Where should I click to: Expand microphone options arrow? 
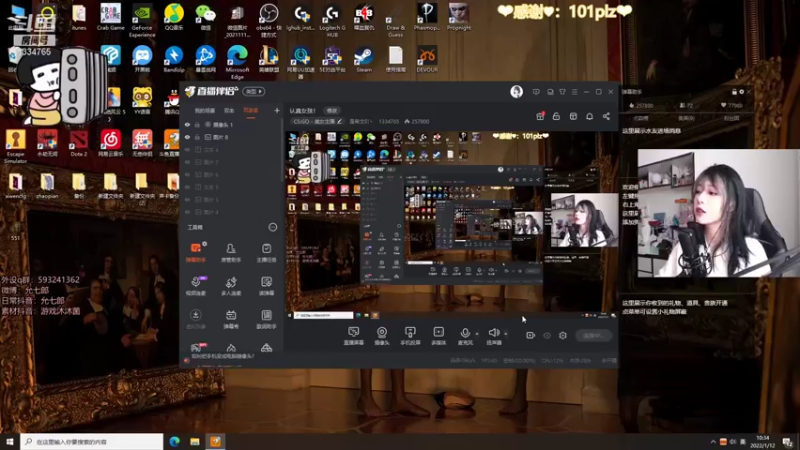tap(477, 334)
